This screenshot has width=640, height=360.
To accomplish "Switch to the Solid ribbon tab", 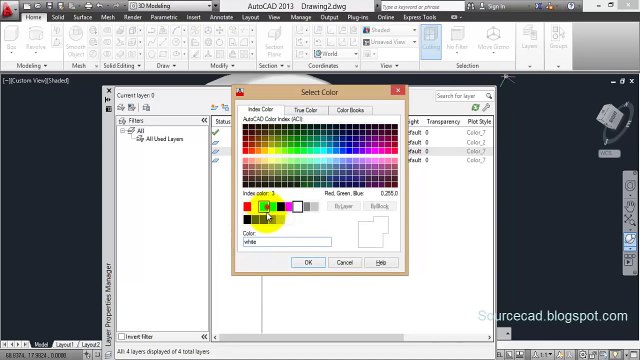I will pos(58,17).
